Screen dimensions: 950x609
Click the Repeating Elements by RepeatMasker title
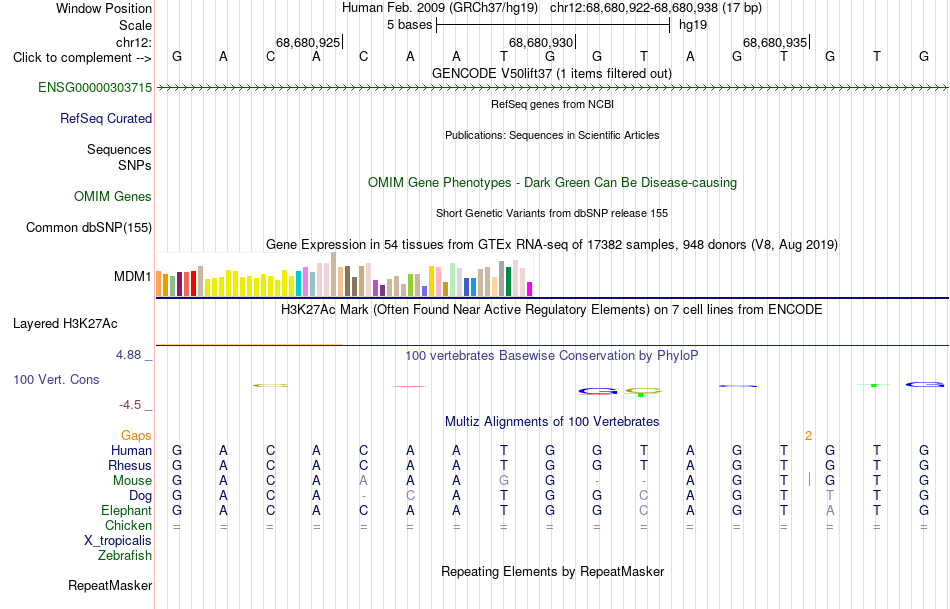coord(553,571)
